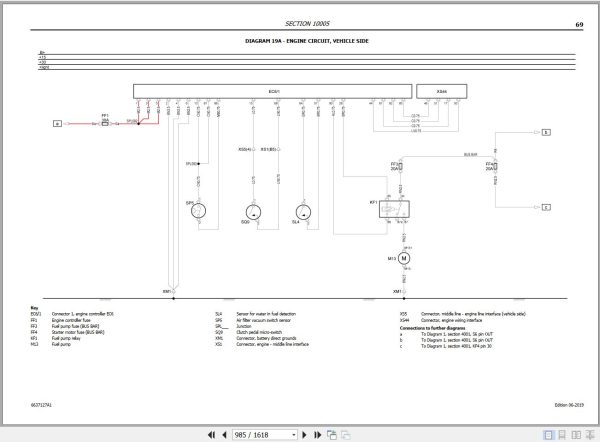Click the SQ9 clutch pedal switch symbol
The height and width of the screenshot is (442, 600).
coord(253,212)
